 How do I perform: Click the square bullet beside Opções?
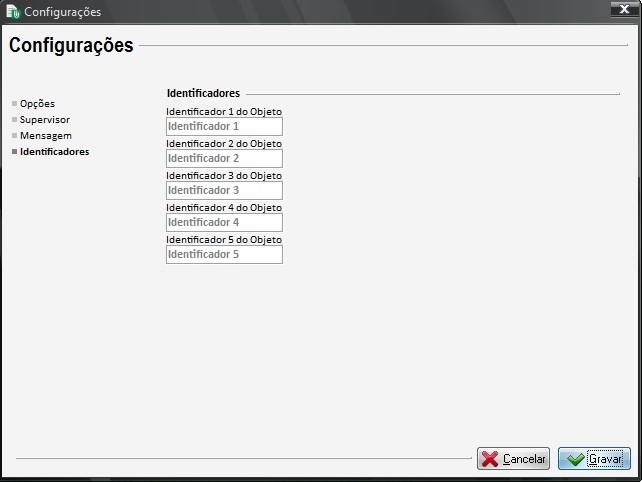click(x=14, y=104)
